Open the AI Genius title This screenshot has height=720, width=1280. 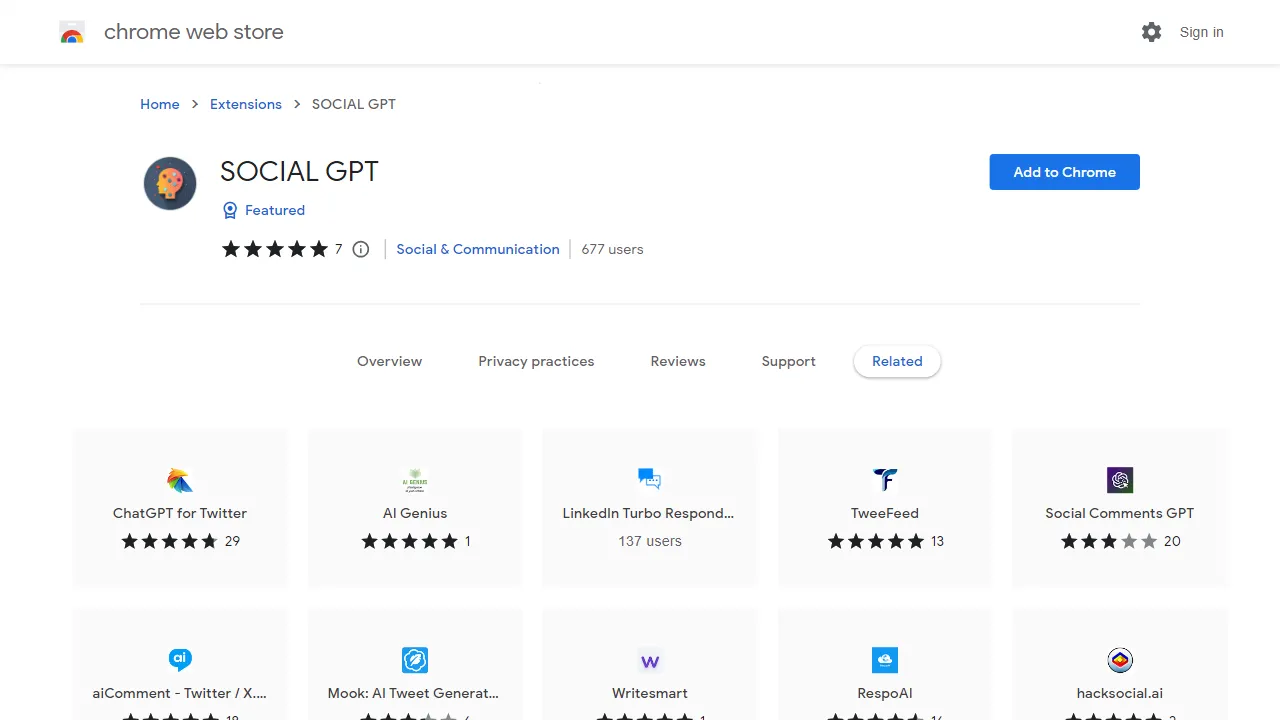point(415,513)
